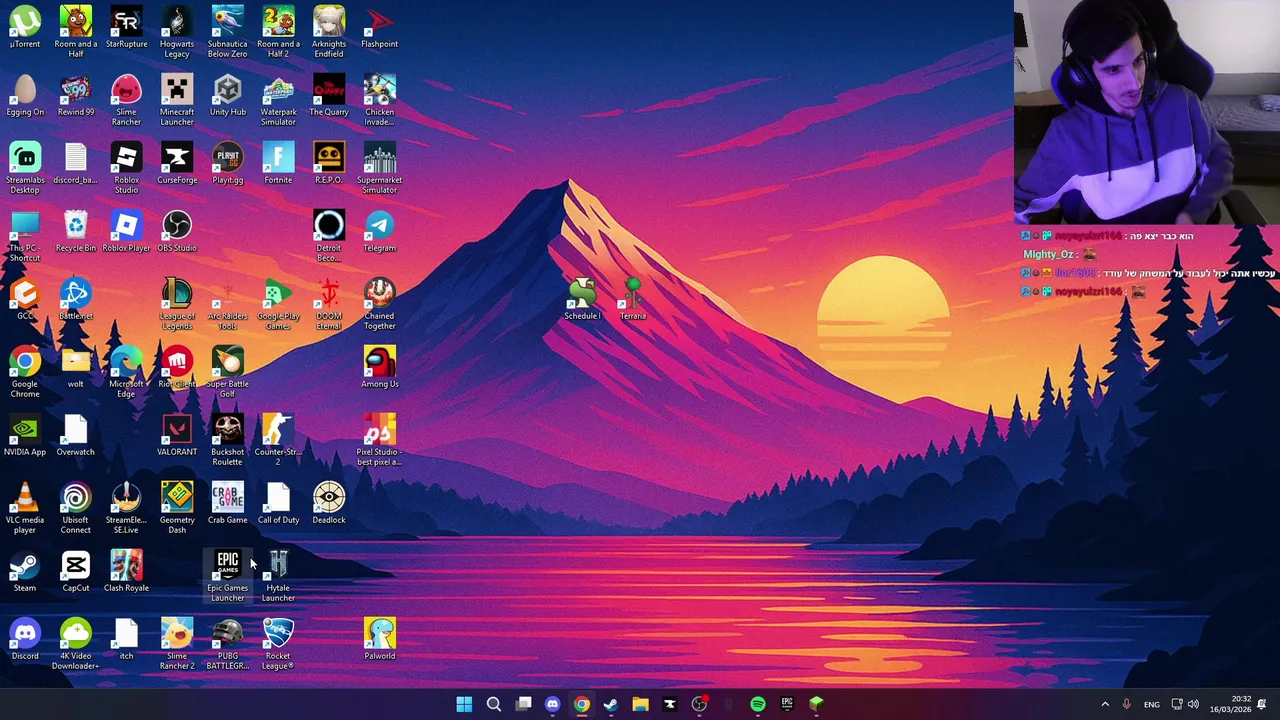
Task: Open the Windows Start menu
Action: (464, 704)
